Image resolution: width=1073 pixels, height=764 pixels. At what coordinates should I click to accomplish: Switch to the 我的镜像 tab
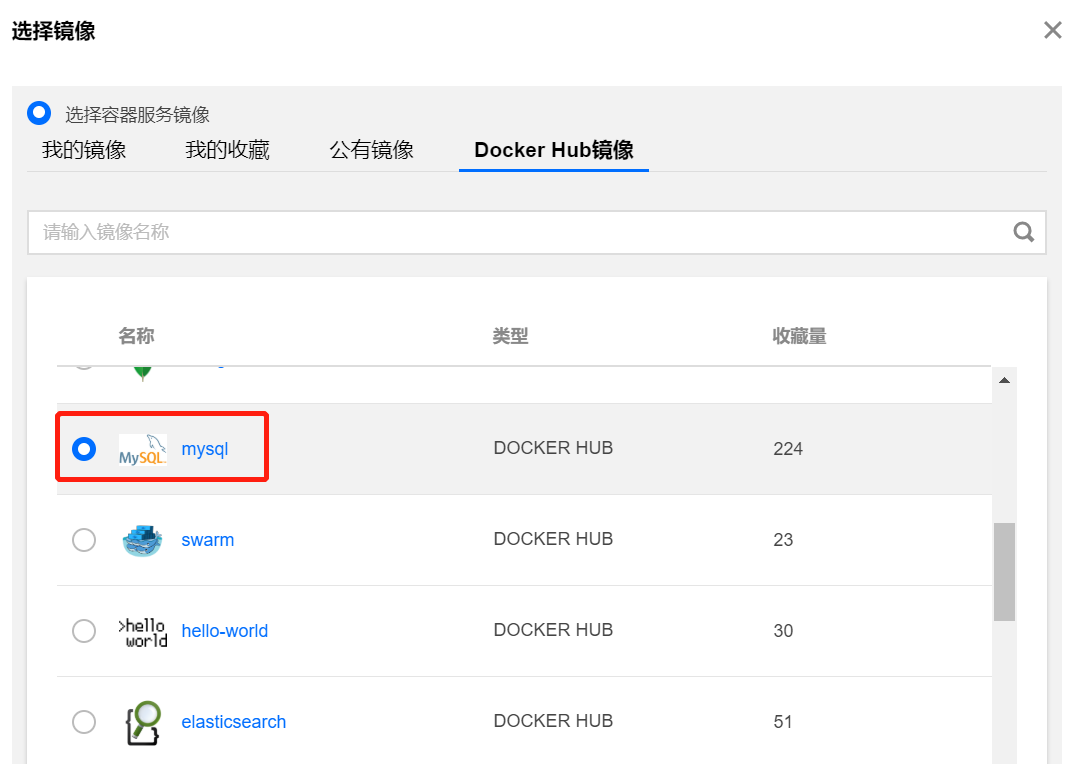tap(84, 150)
